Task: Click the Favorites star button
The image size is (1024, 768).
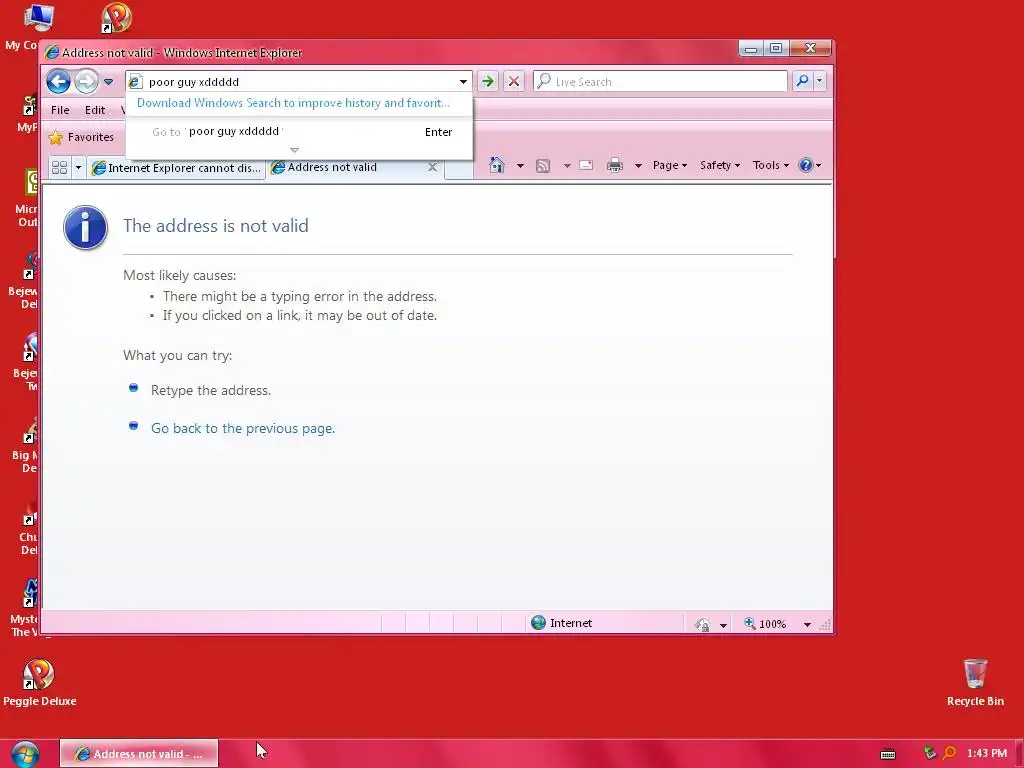Action: [82, 137]
